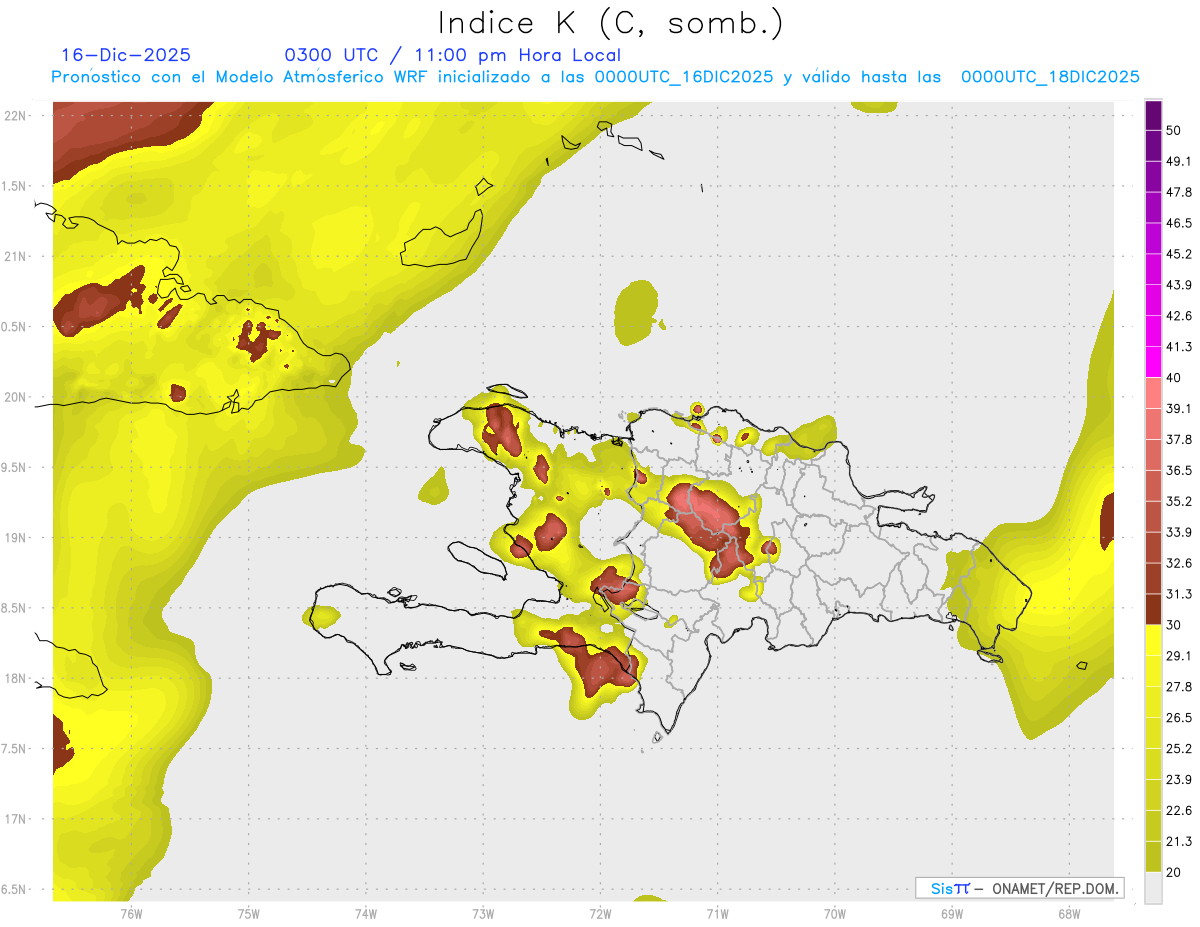
Task: Click the legend value "50"
Action: 1175,130
